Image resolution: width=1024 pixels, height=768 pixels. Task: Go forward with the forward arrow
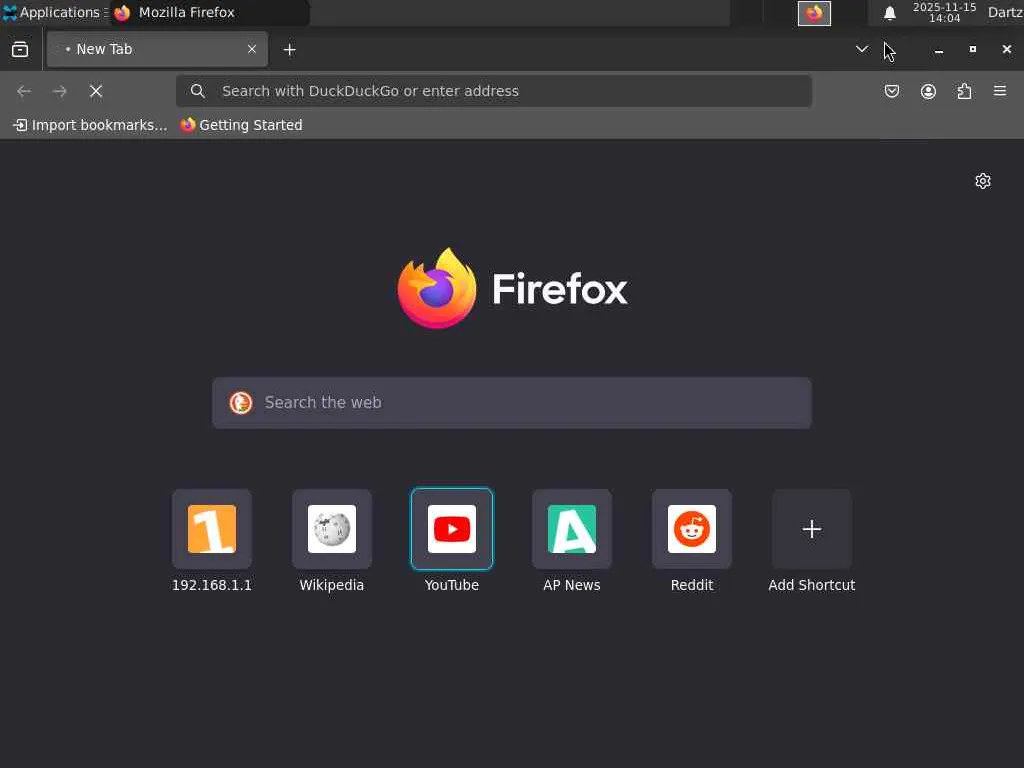59,91
